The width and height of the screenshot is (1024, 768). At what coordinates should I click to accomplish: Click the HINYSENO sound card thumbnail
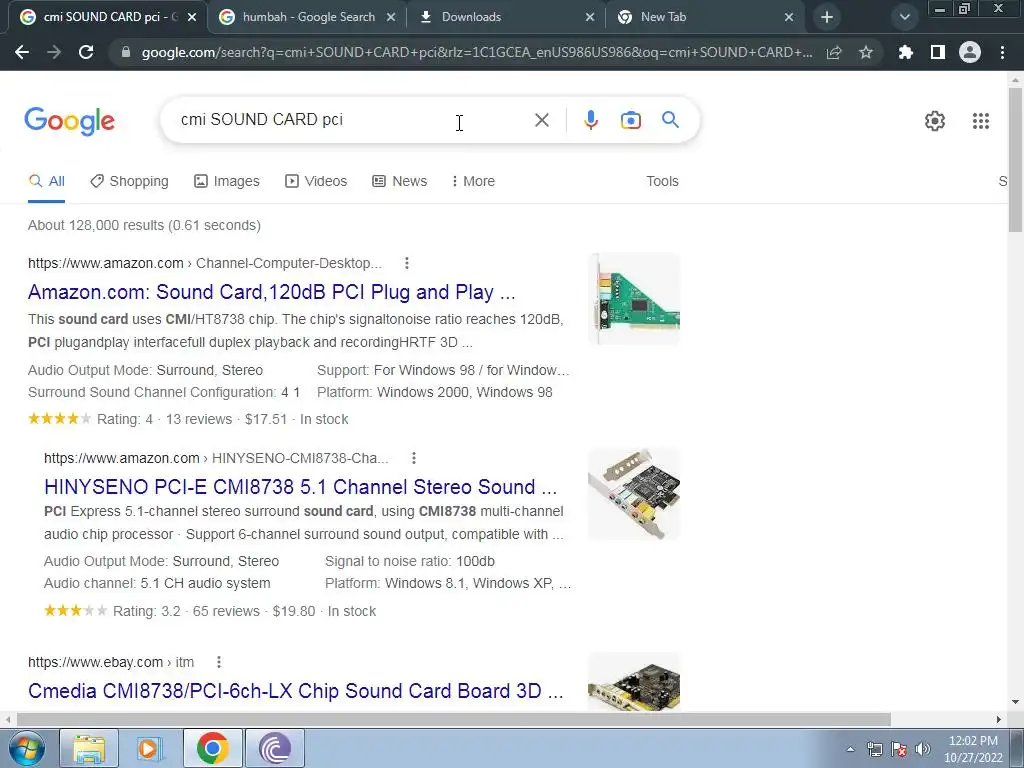click(634, 494)
